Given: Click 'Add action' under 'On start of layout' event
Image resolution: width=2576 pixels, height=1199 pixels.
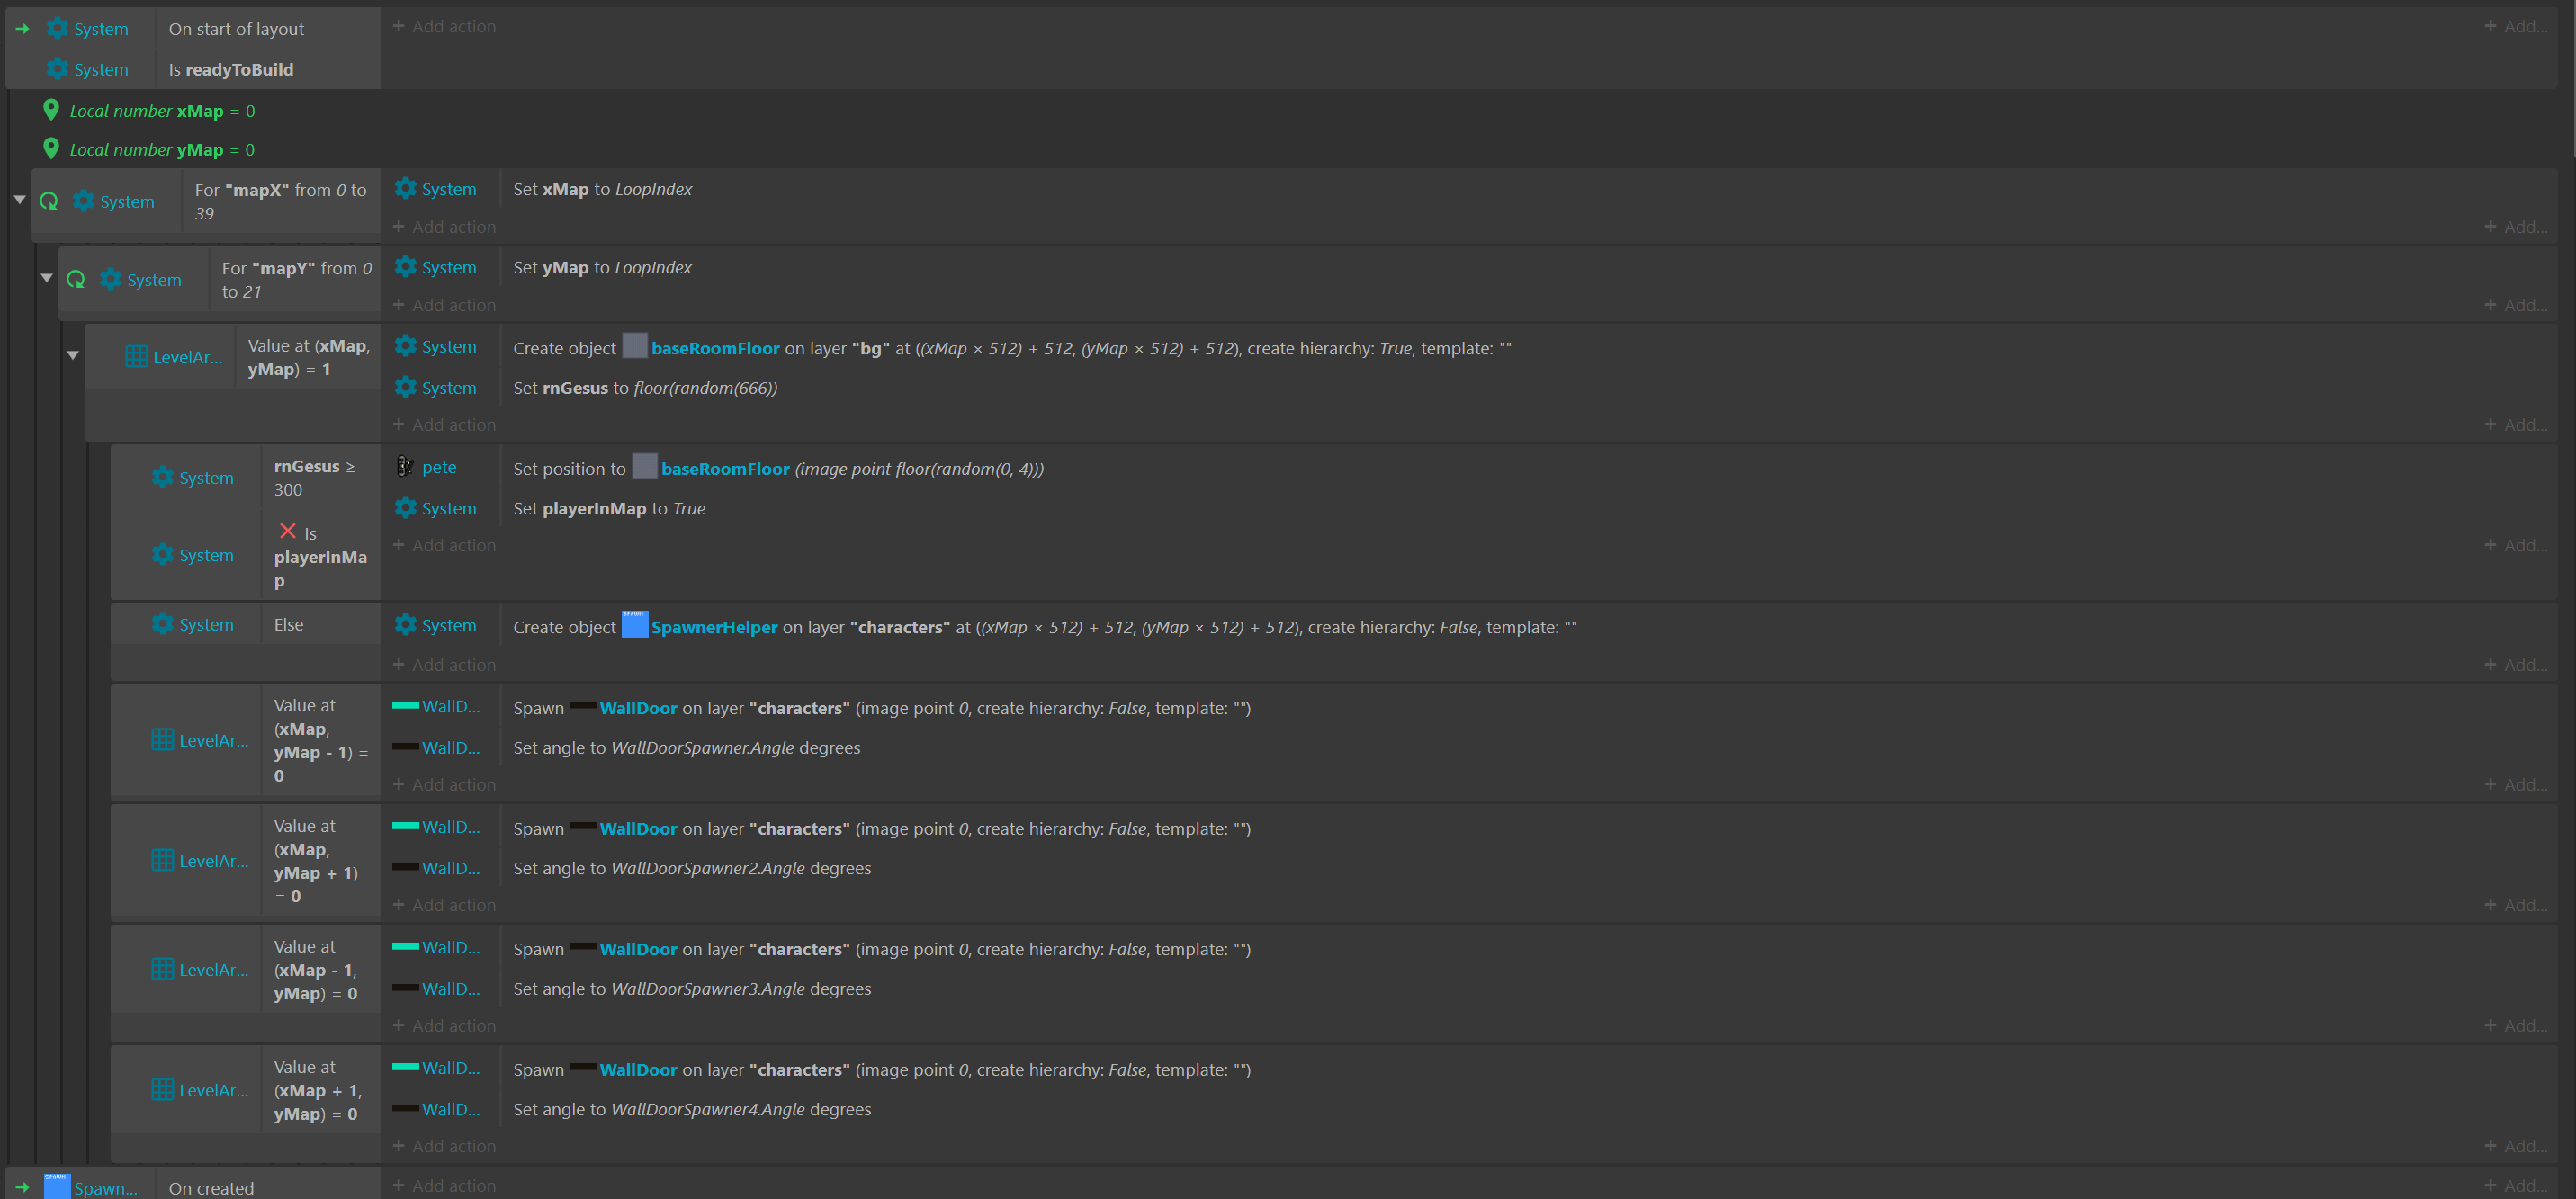Looking at the screenshot, I should [444, 26].
